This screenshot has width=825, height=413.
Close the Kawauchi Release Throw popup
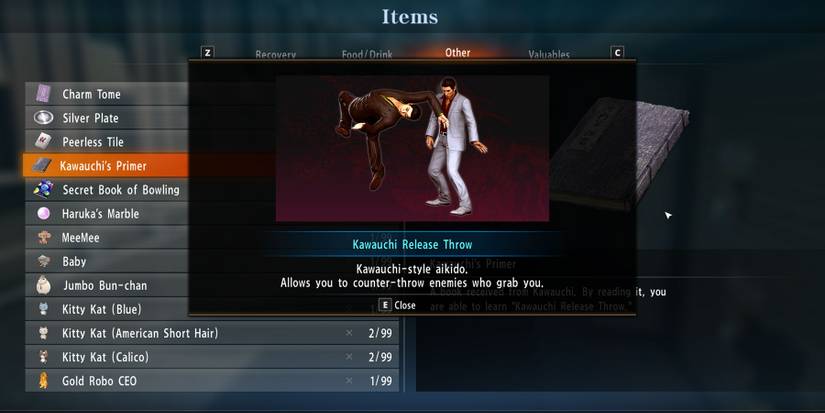[398, 305]
